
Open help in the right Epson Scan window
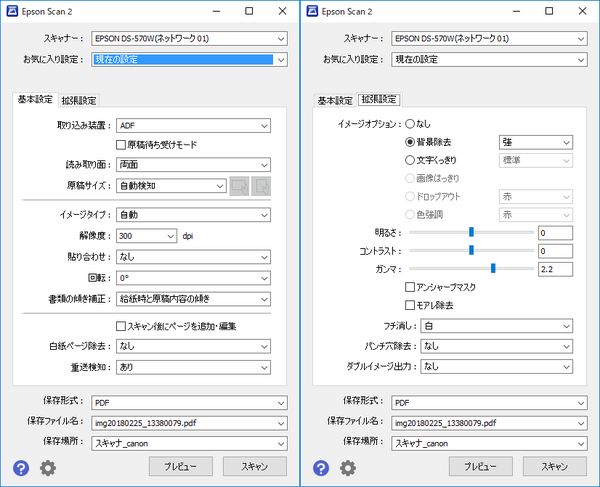click(x=321, y=468)
